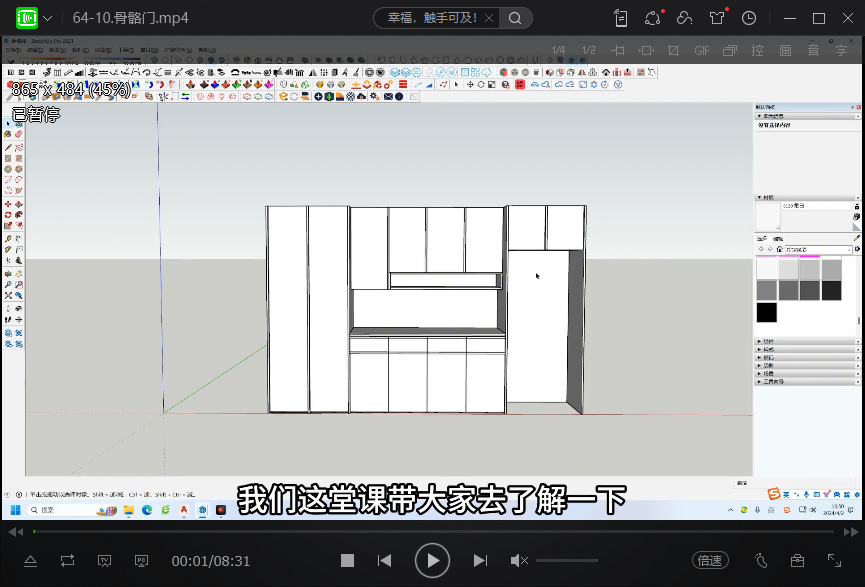Image resolution: width=865 pixels, height=587 pixels.
Task: Click the search field showing 幸福，触手可及!
Action: click(428, 18)
